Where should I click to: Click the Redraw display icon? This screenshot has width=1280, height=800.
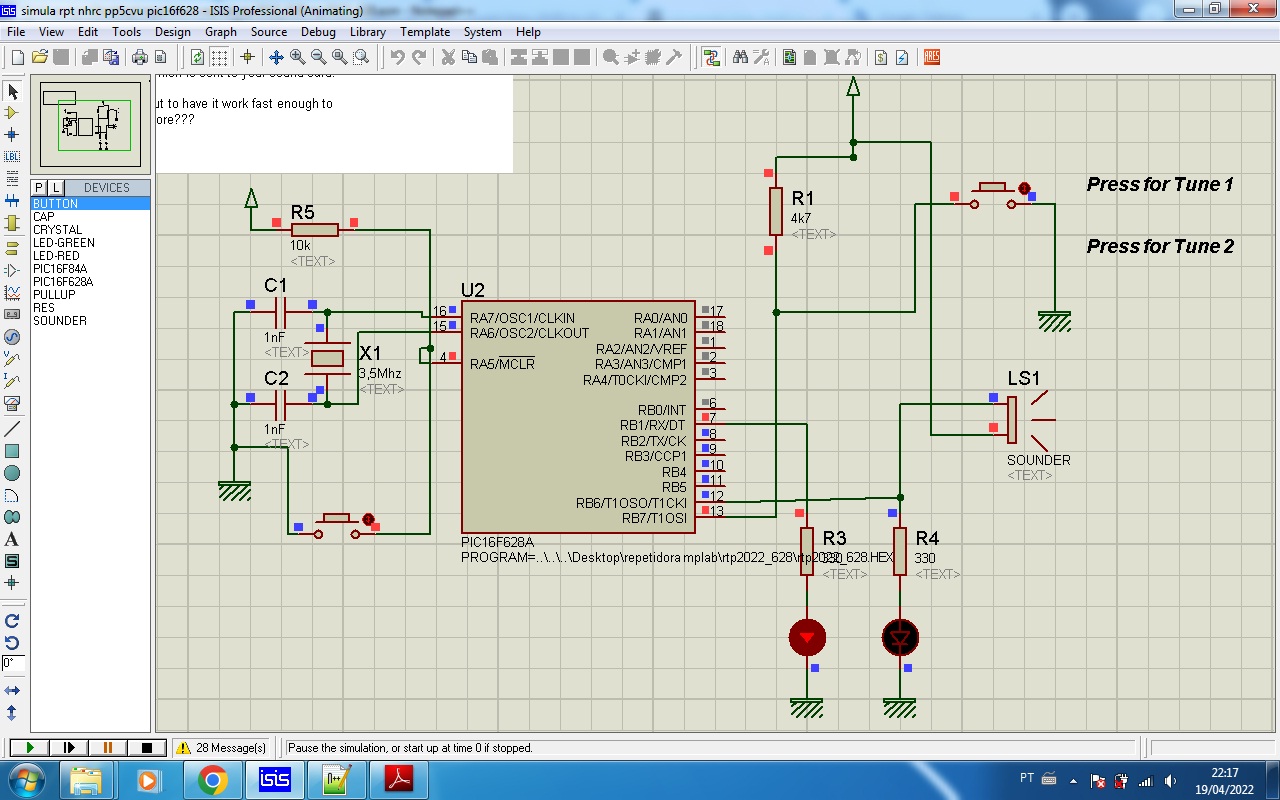(197, 57)
